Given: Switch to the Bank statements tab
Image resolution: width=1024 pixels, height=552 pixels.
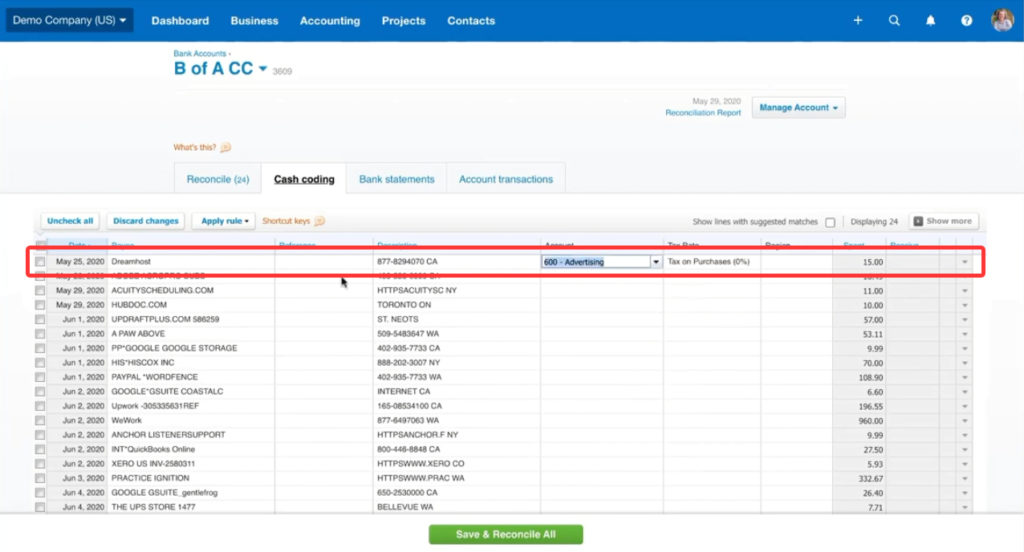Looking at the screenshot, I should [x=396, y=179].
